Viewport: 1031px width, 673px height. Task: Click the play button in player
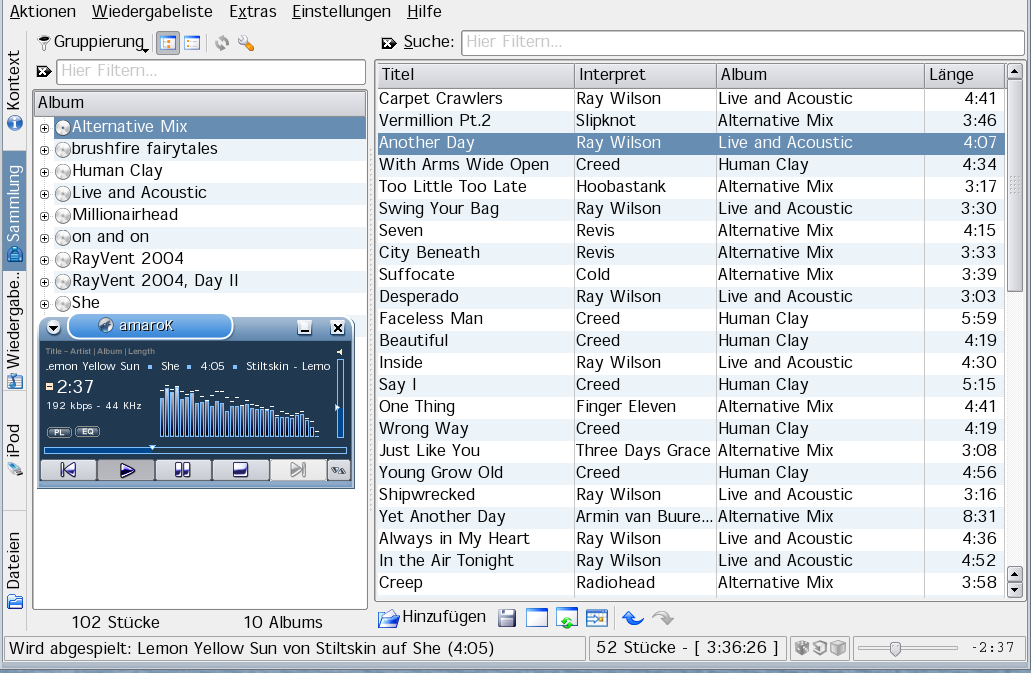point(126,470)
